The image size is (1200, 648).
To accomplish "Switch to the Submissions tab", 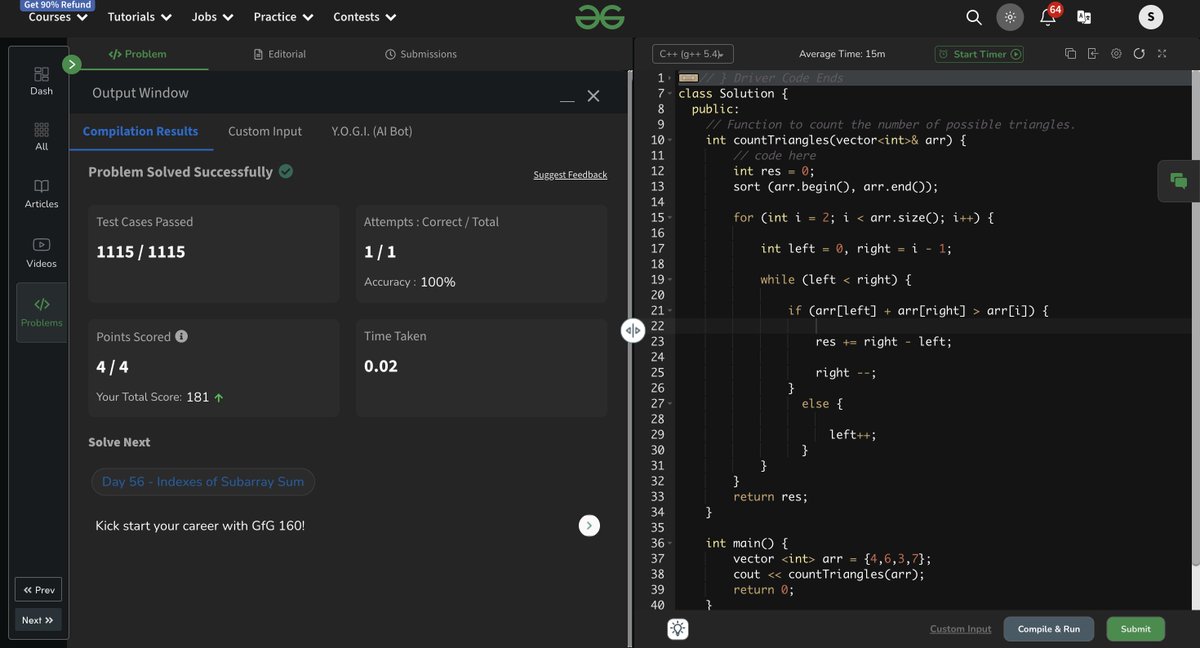I will (421, 54).
